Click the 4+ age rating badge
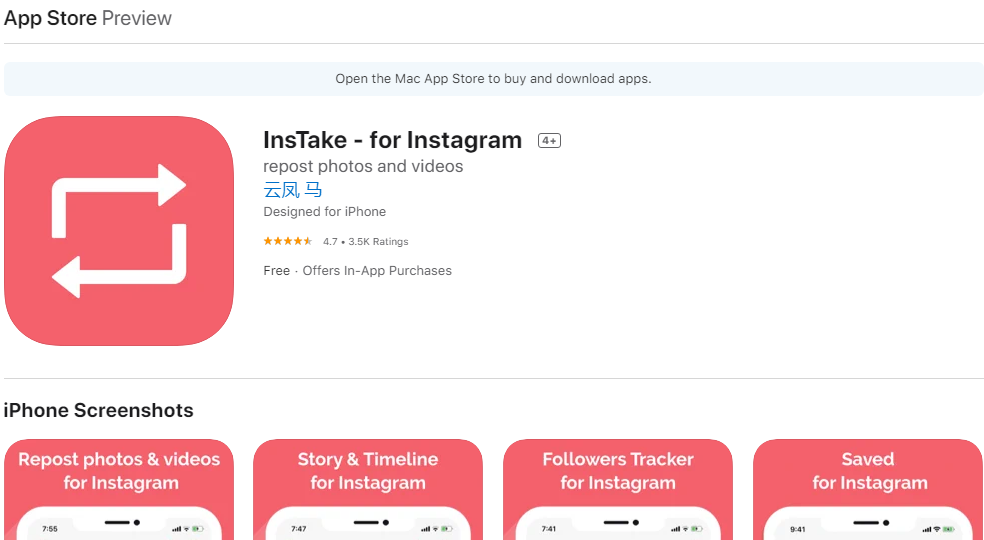984x540 pixels. 549,141
